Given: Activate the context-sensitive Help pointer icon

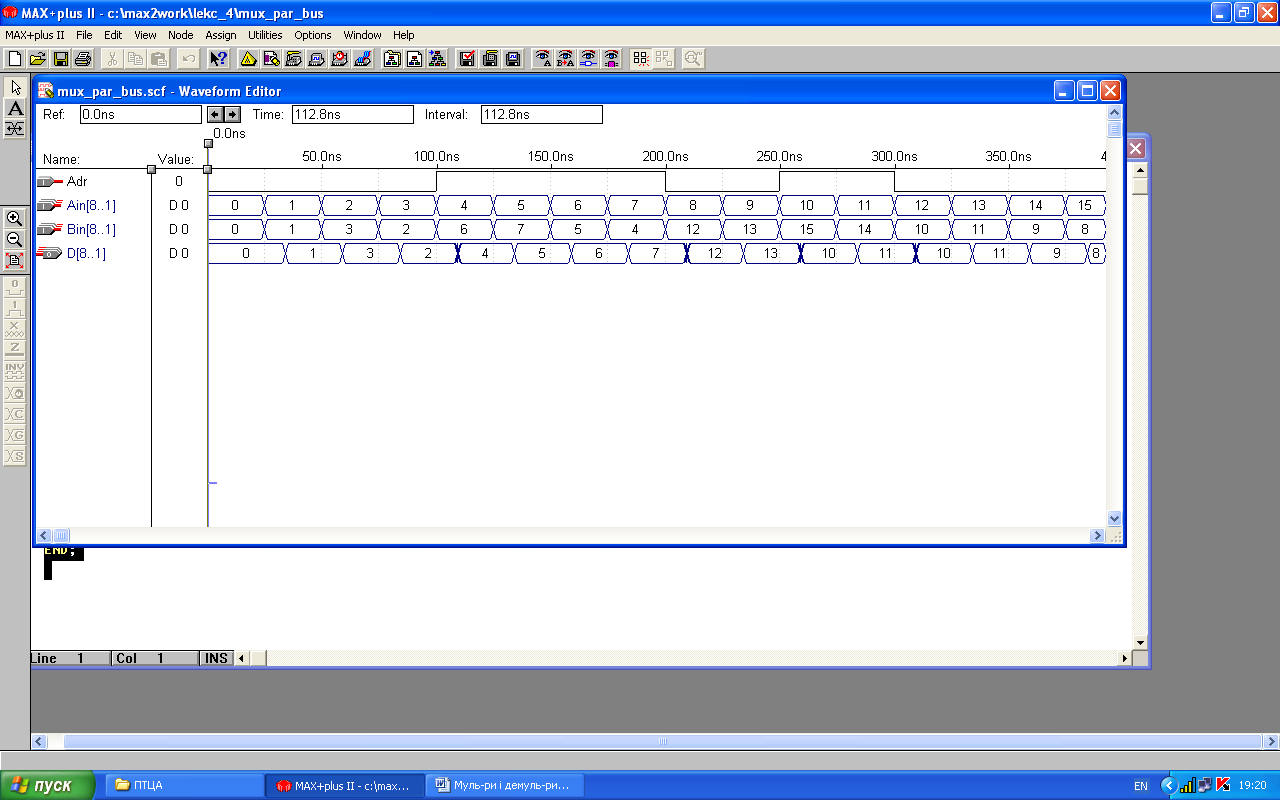Looking at the screenshot, I should coord(219,59).
